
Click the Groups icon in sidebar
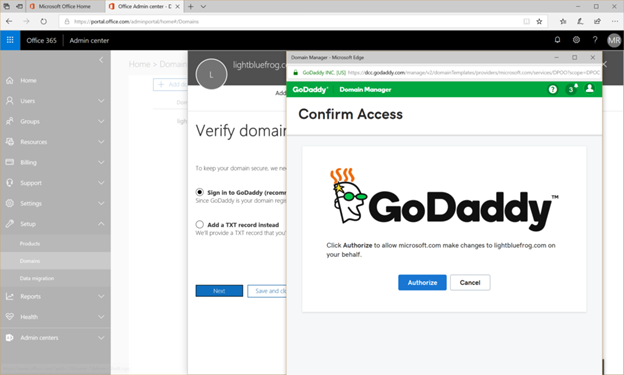(10, 121)
